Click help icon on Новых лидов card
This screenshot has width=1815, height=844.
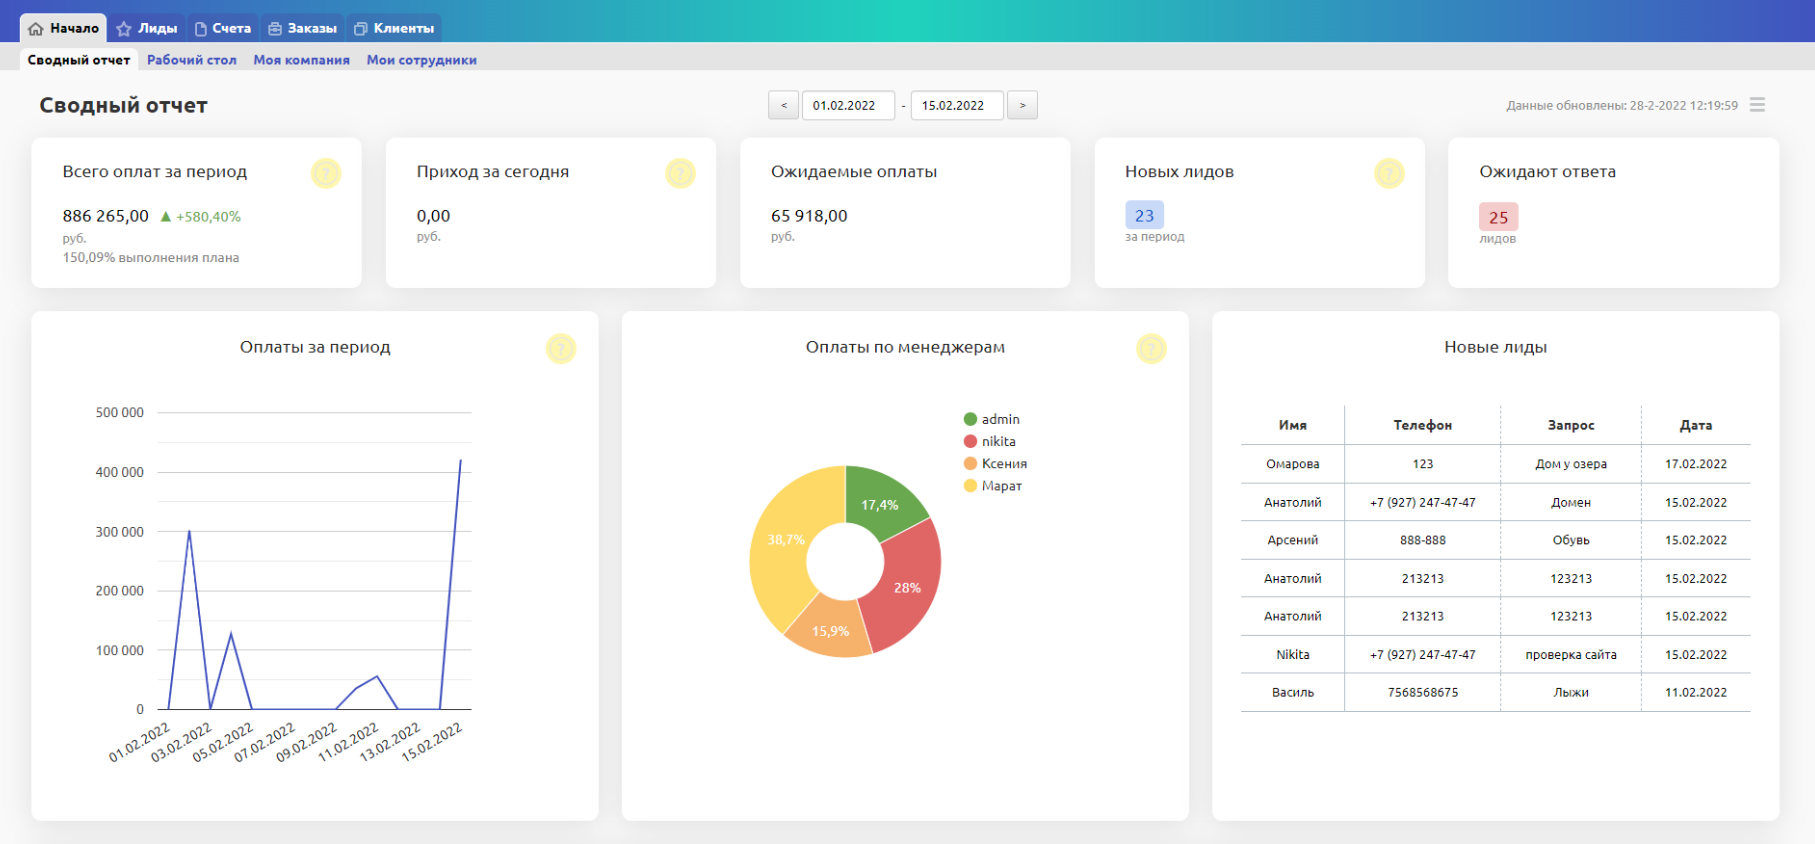1389,173
